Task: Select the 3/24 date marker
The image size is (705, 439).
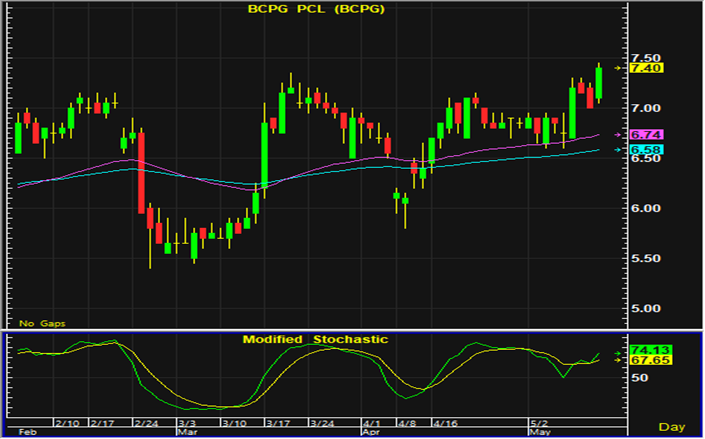Action: (x=322, y=423)
